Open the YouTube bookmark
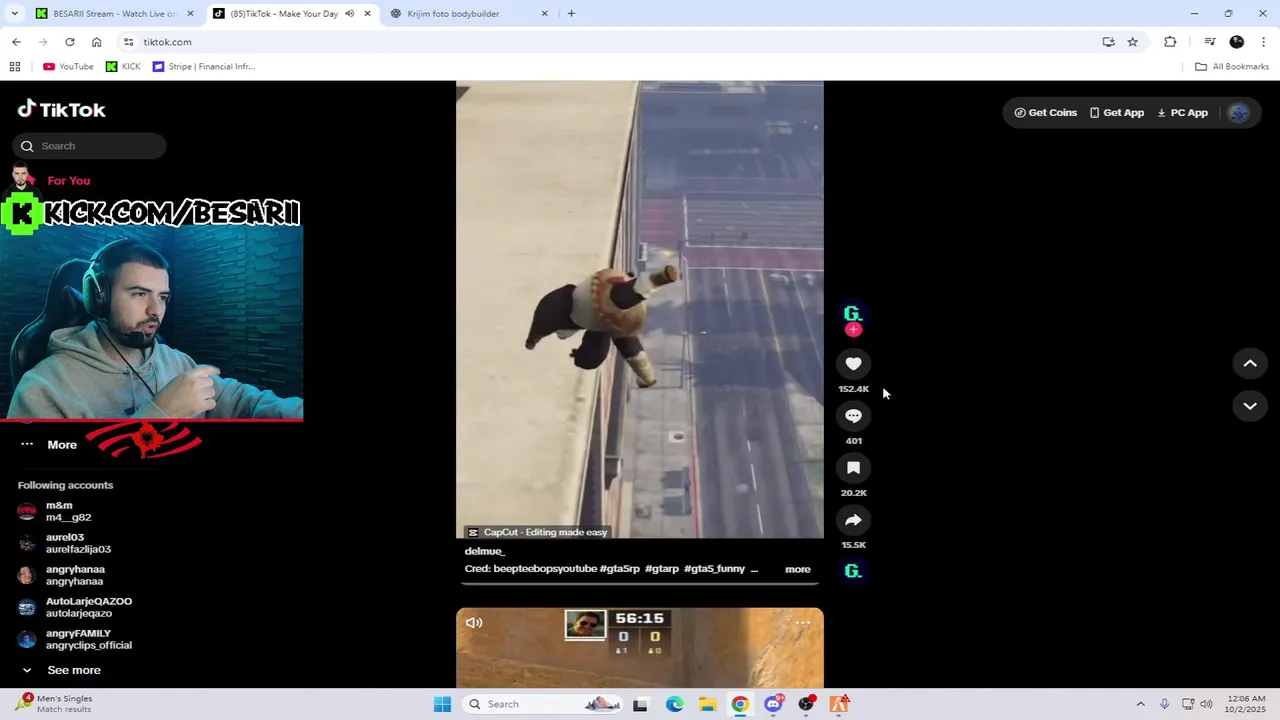1280x720 pixels. 68,67
